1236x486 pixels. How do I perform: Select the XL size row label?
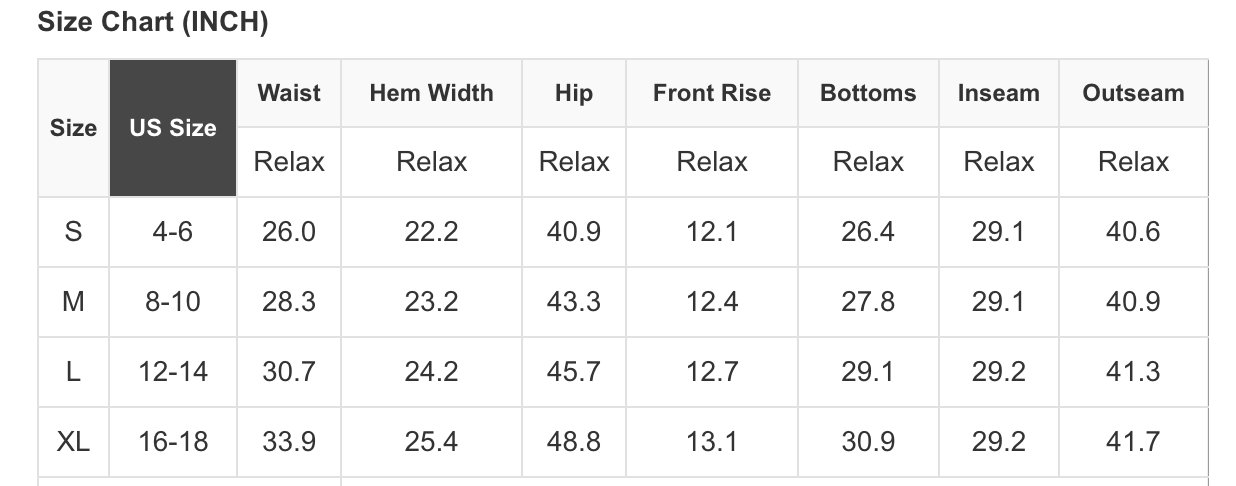[x=73, y=441]
